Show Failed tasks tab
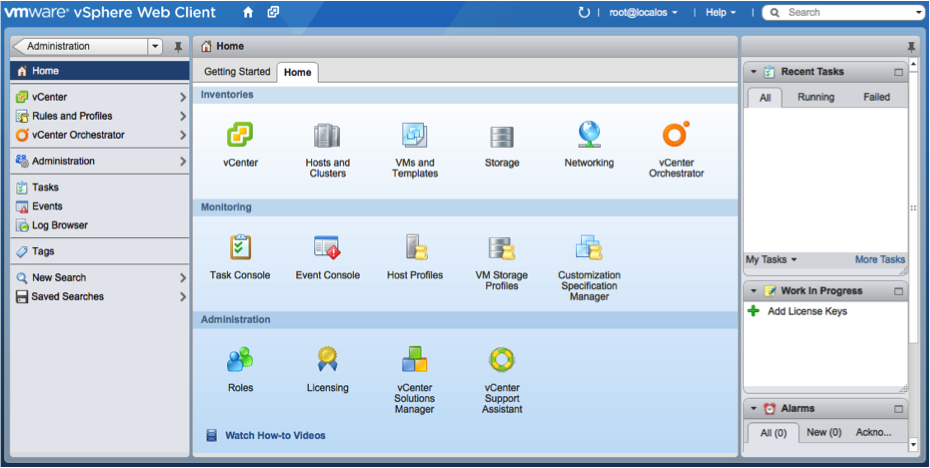The image size is (930, 468). tap(877, 97)
